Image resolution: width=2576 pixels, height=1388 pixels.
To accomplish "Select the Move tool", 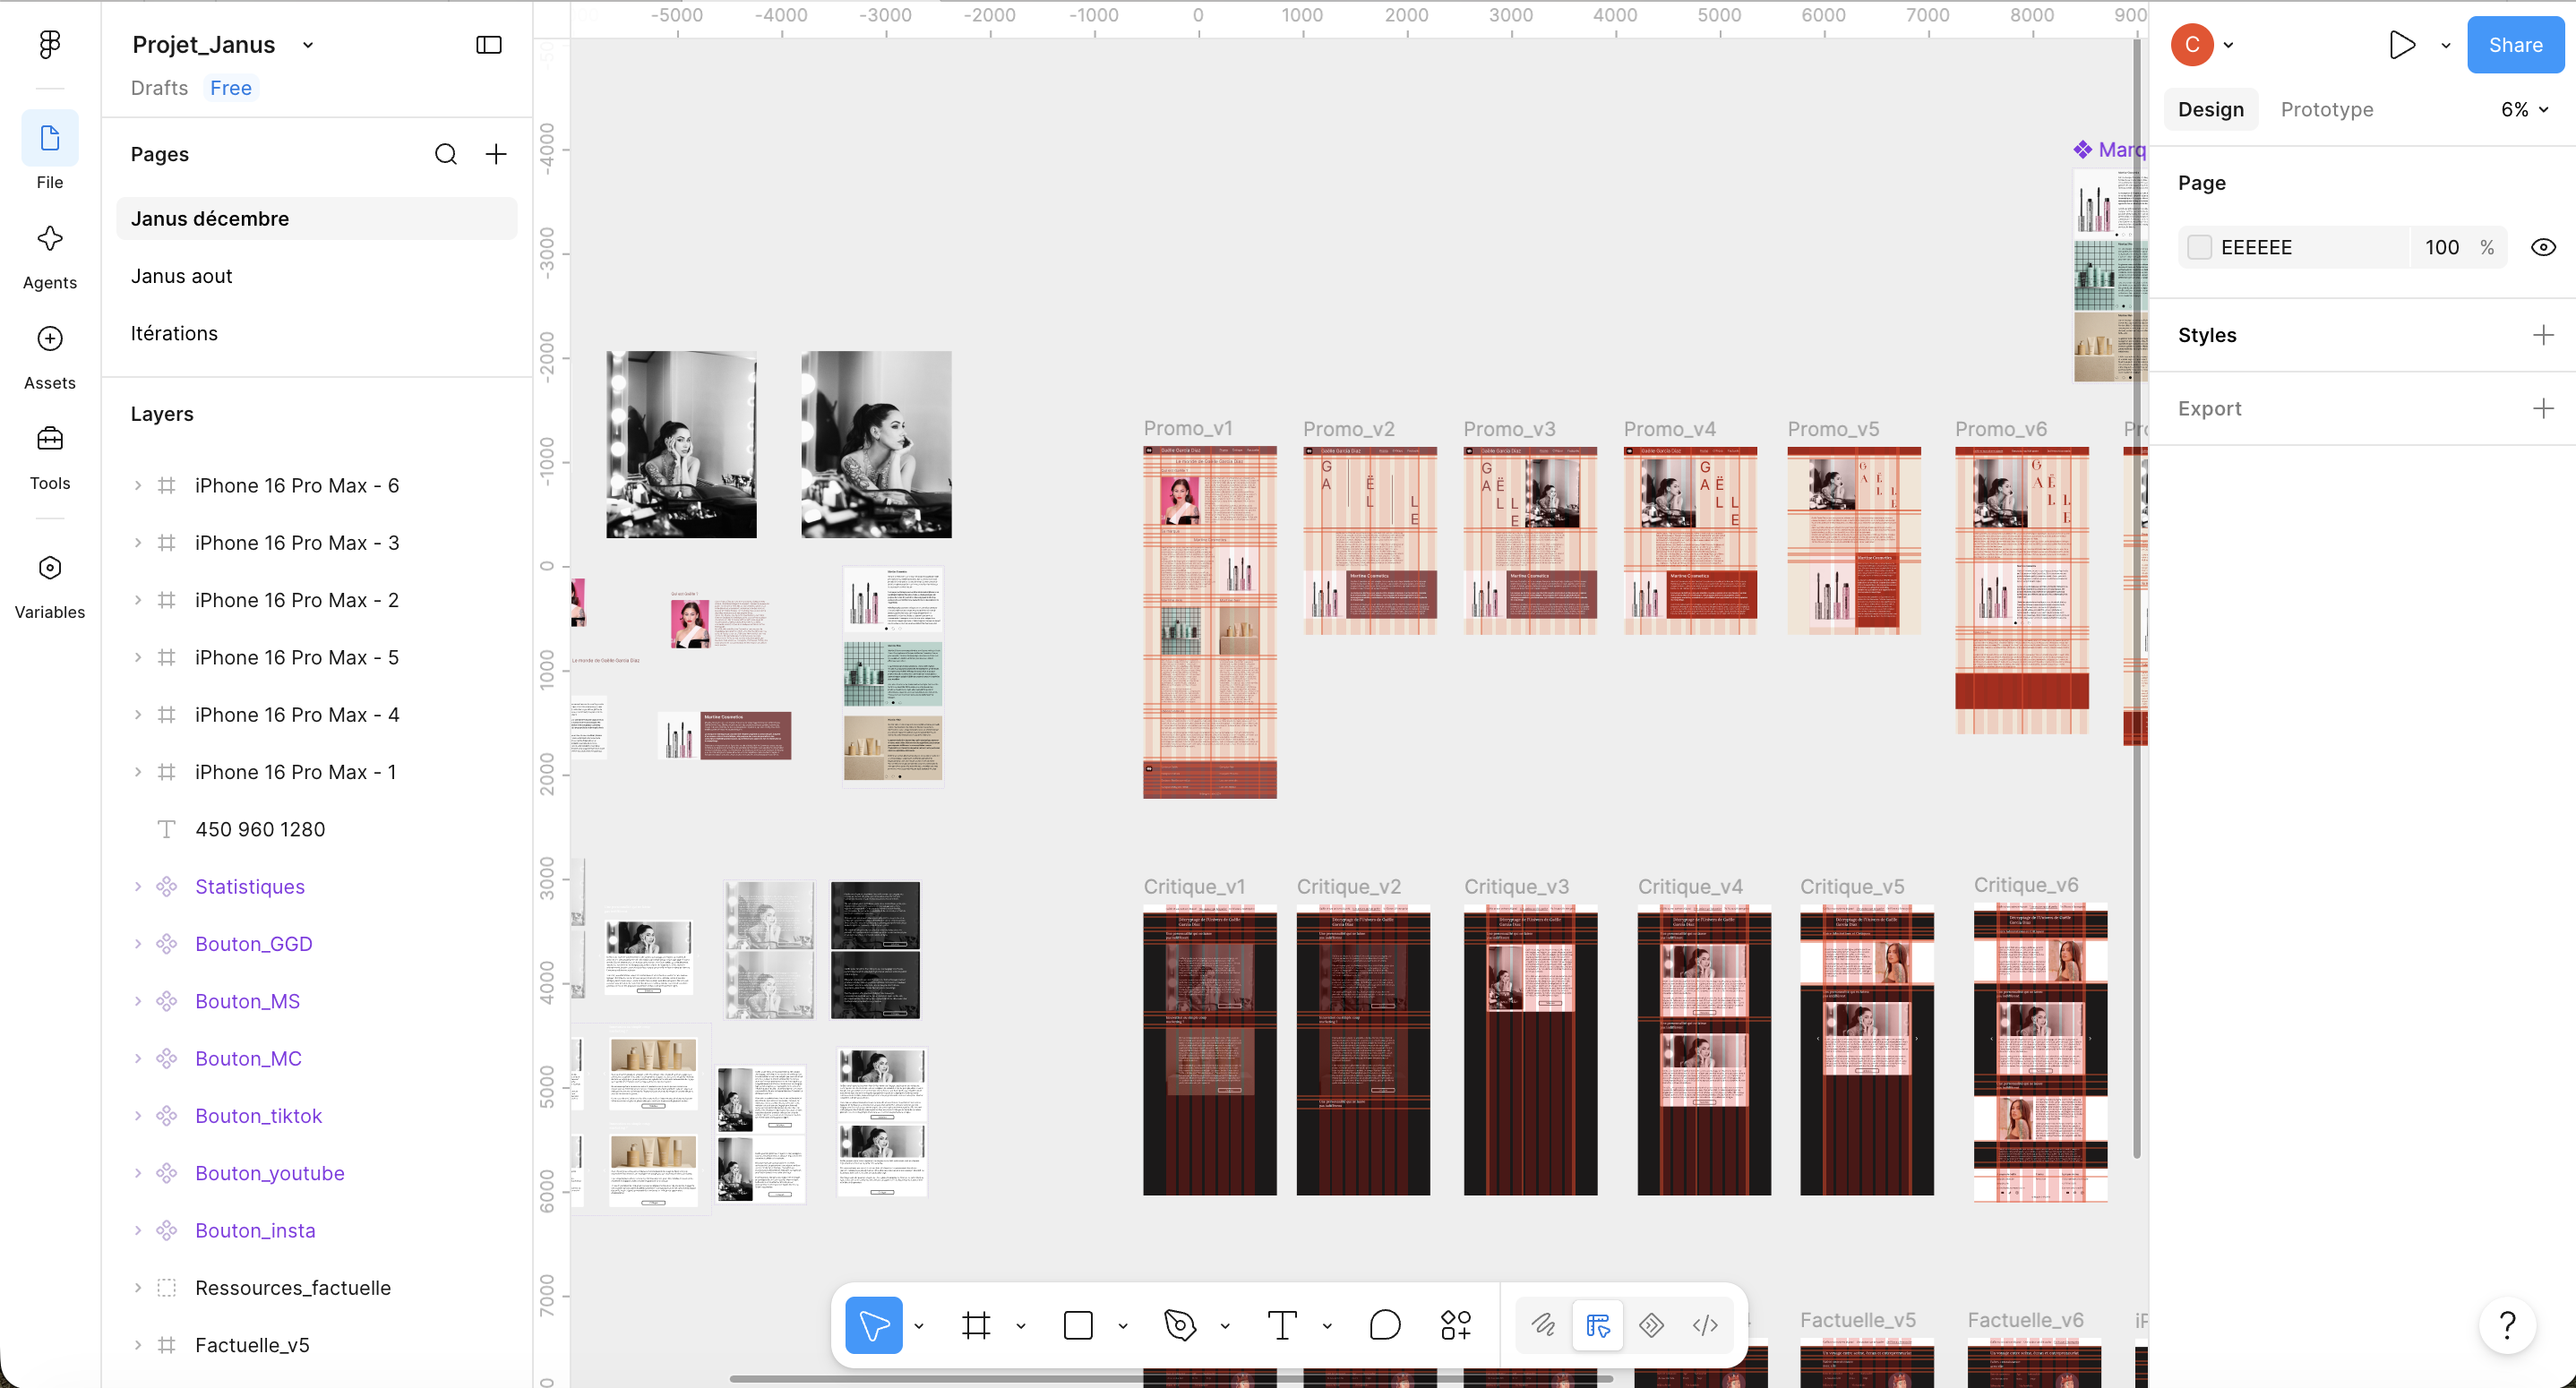I will 874,1325.
